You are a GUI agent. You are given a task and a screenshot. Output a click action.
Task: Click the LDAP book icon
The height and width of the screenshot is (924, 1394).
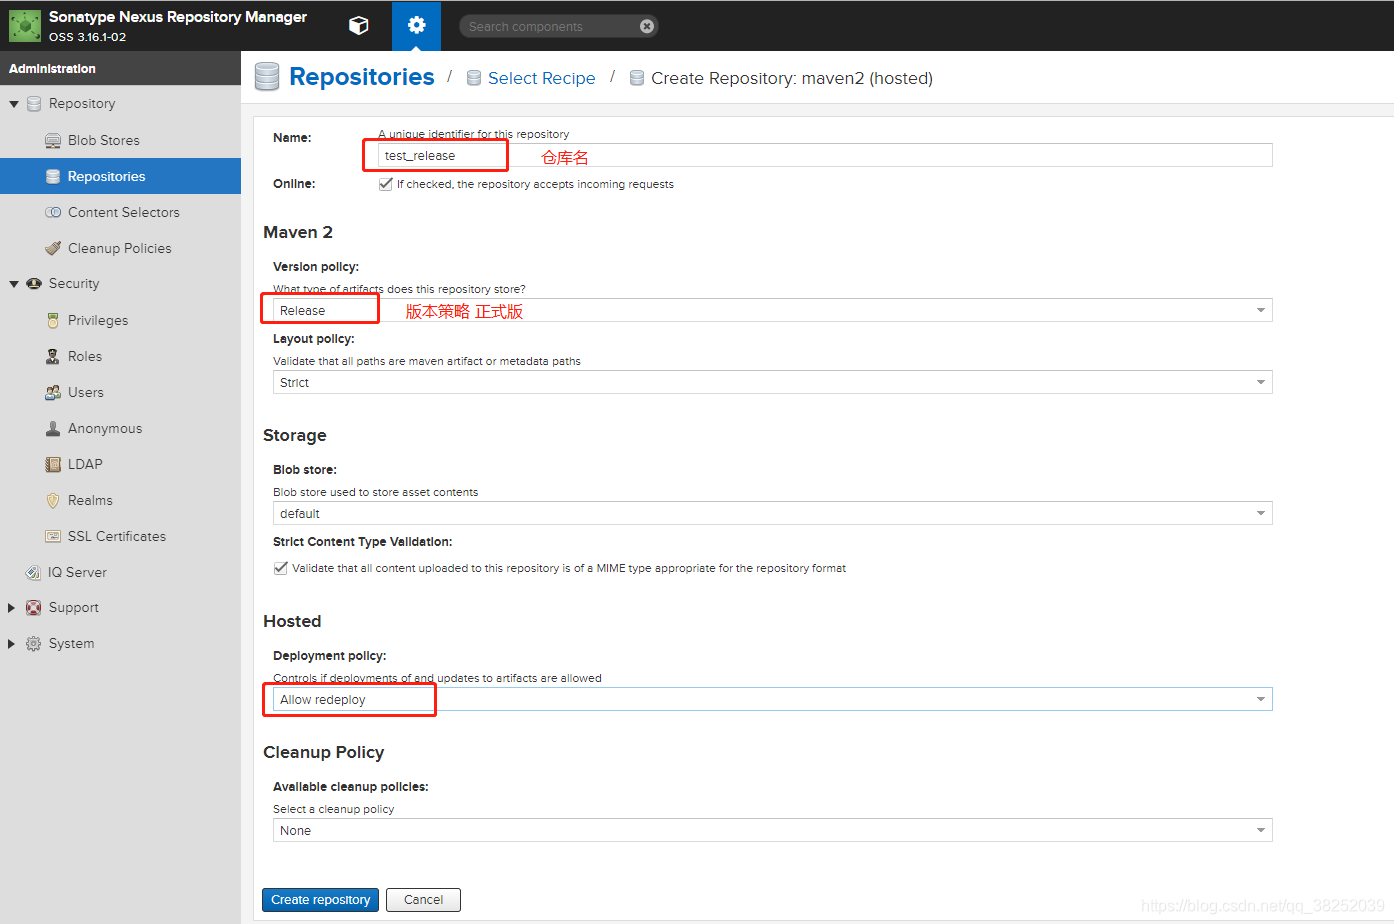[53, 464]
